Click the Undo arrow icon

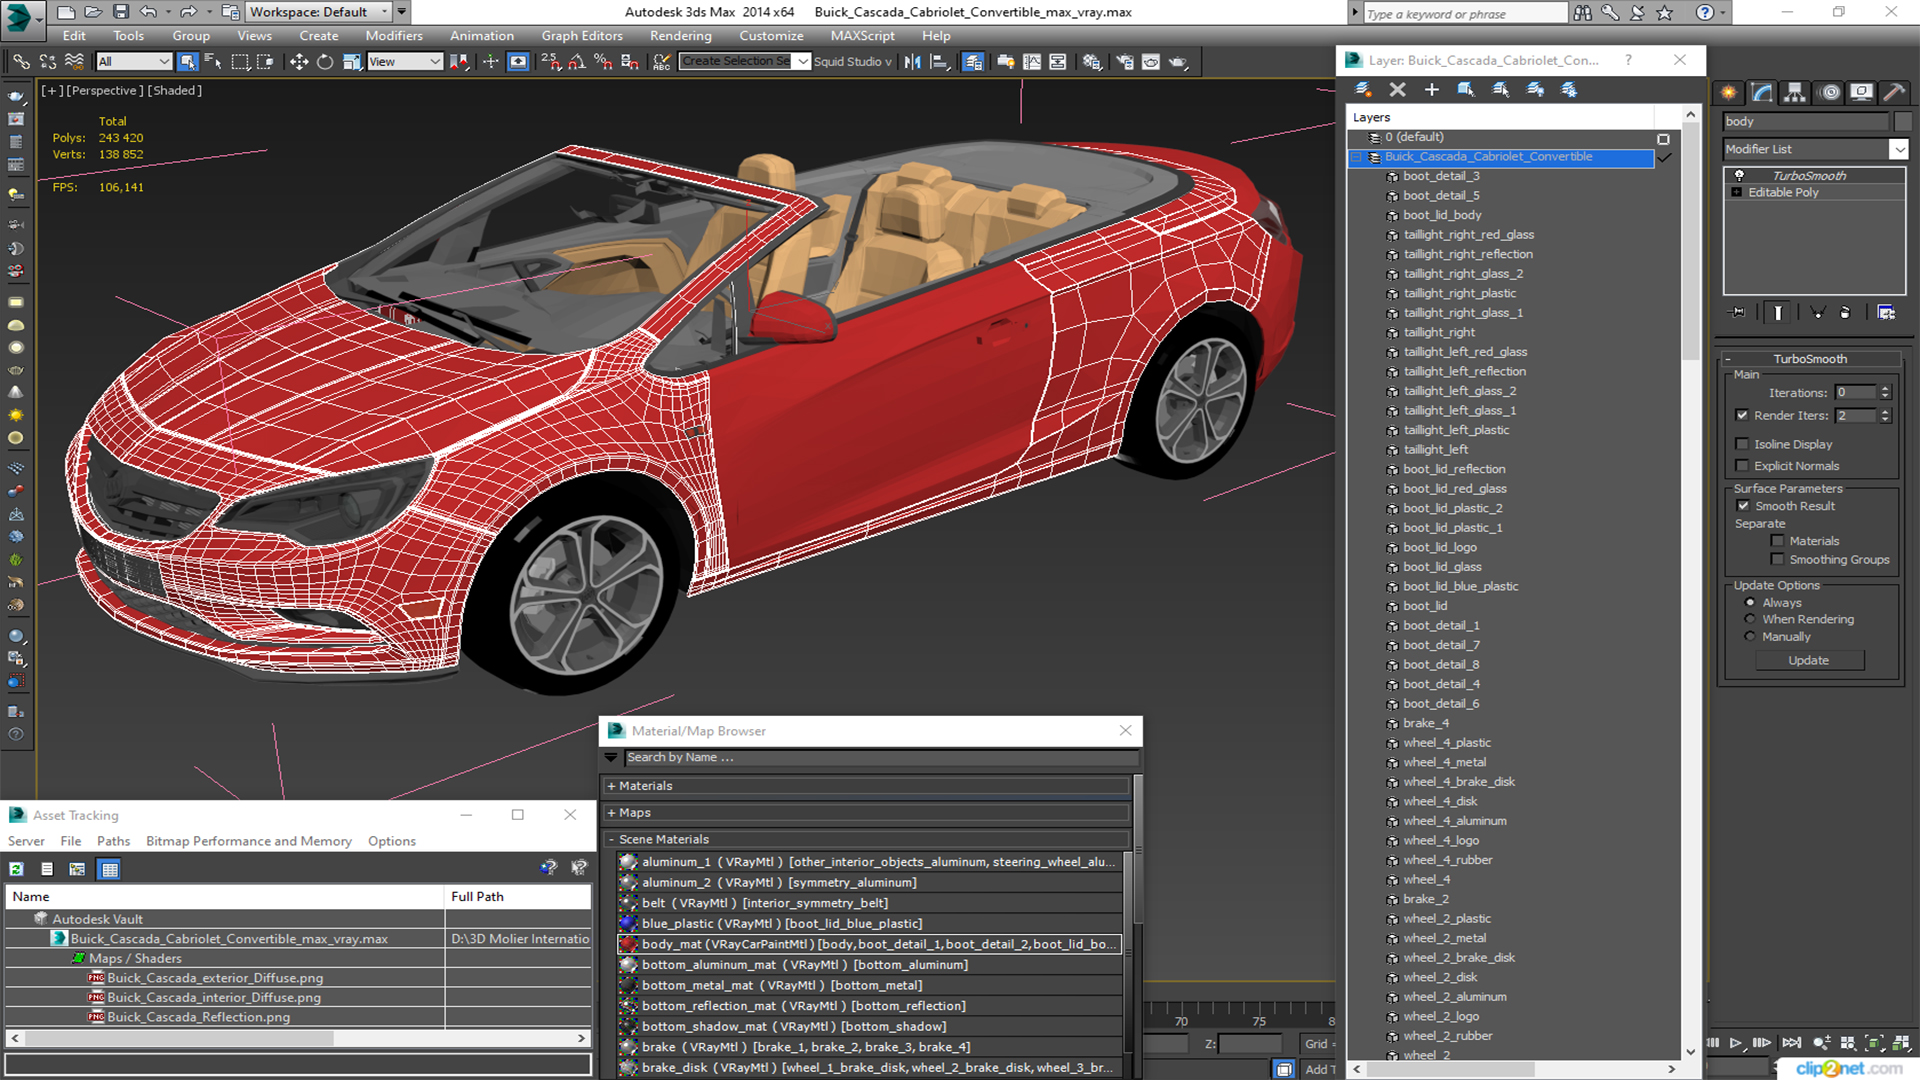click(148, 12)
